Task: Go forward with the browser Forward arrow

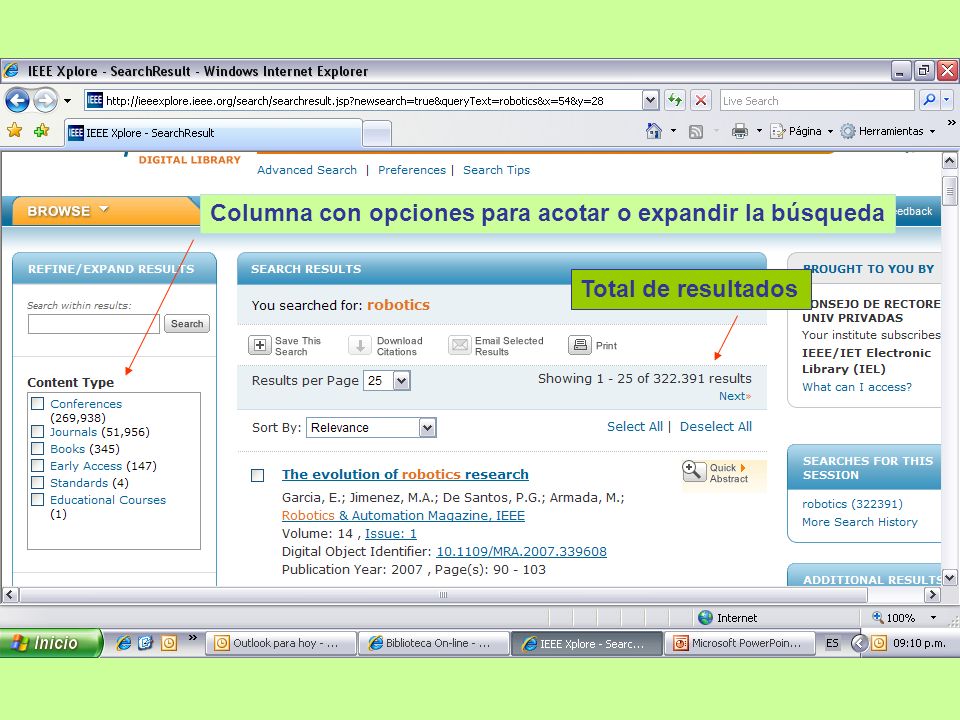Action: coord(45,100)
